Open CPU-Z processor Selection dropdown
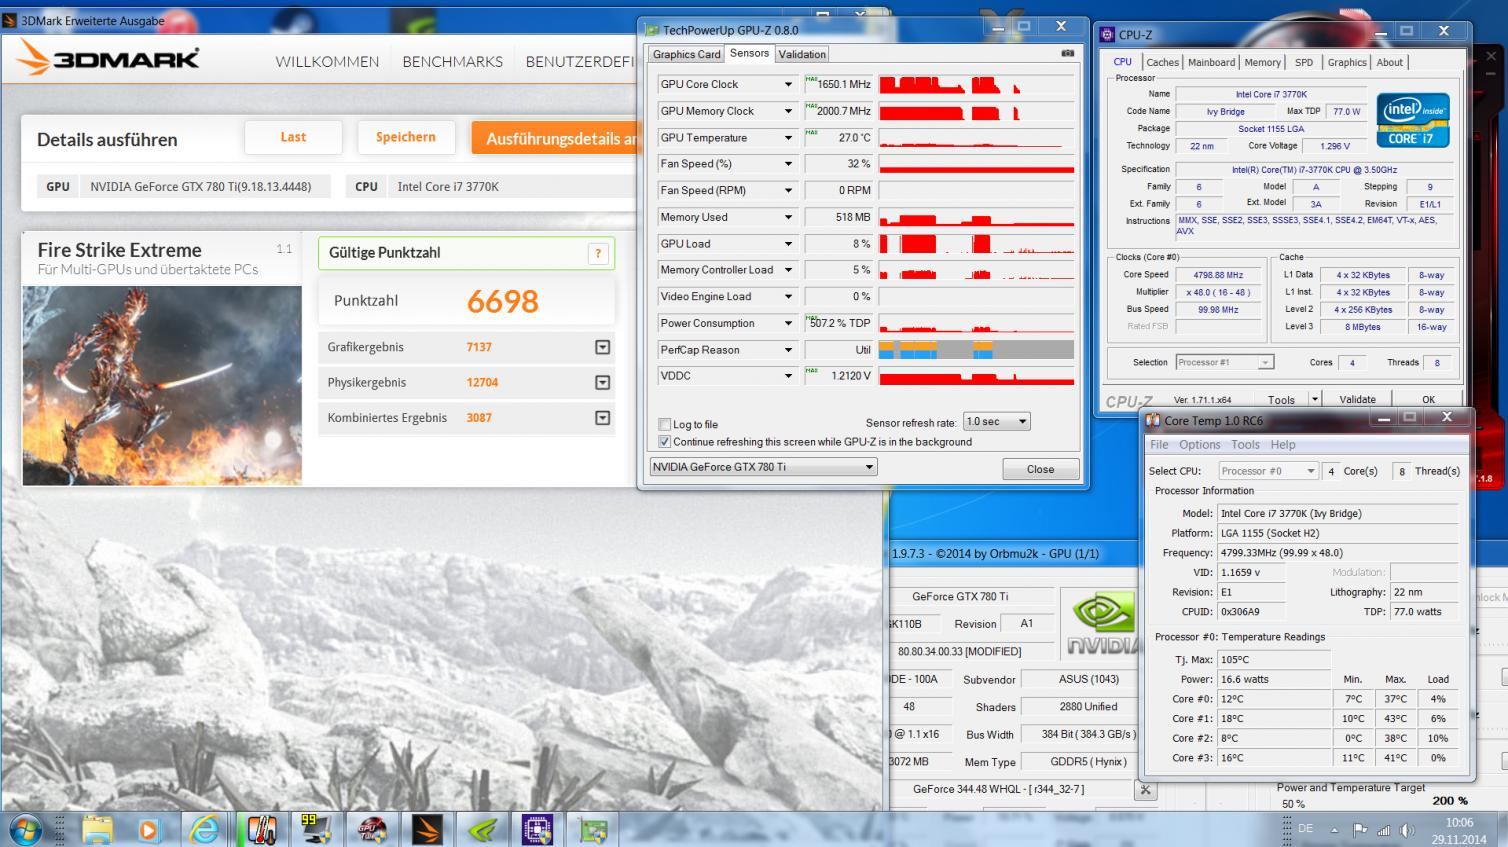The image size is (1508, 847). coord(1224,362)
